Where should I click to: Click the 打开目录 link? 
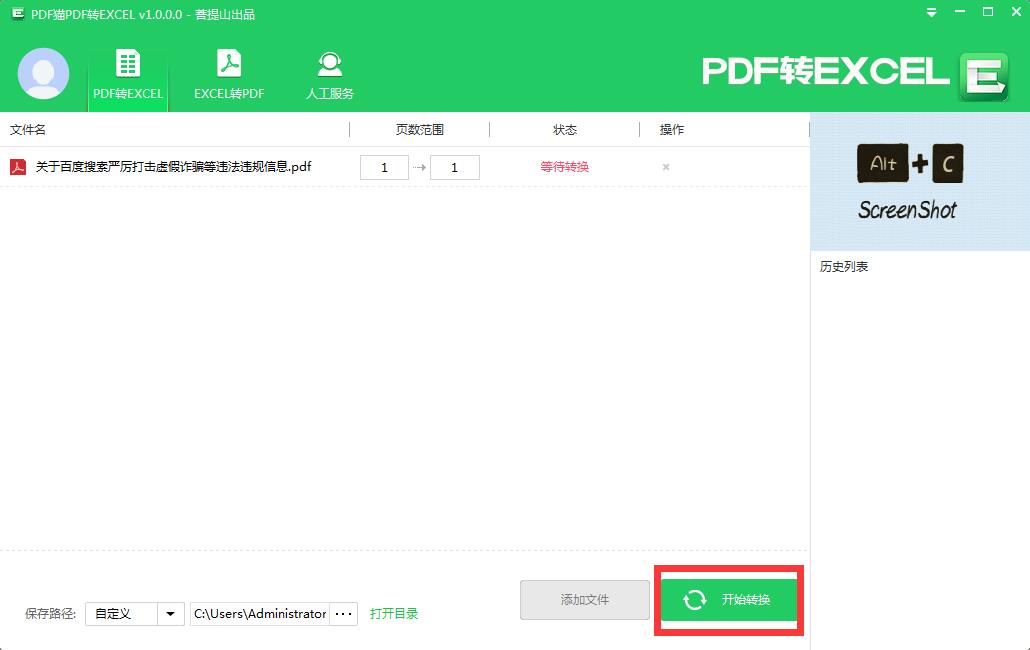point(394,613)
